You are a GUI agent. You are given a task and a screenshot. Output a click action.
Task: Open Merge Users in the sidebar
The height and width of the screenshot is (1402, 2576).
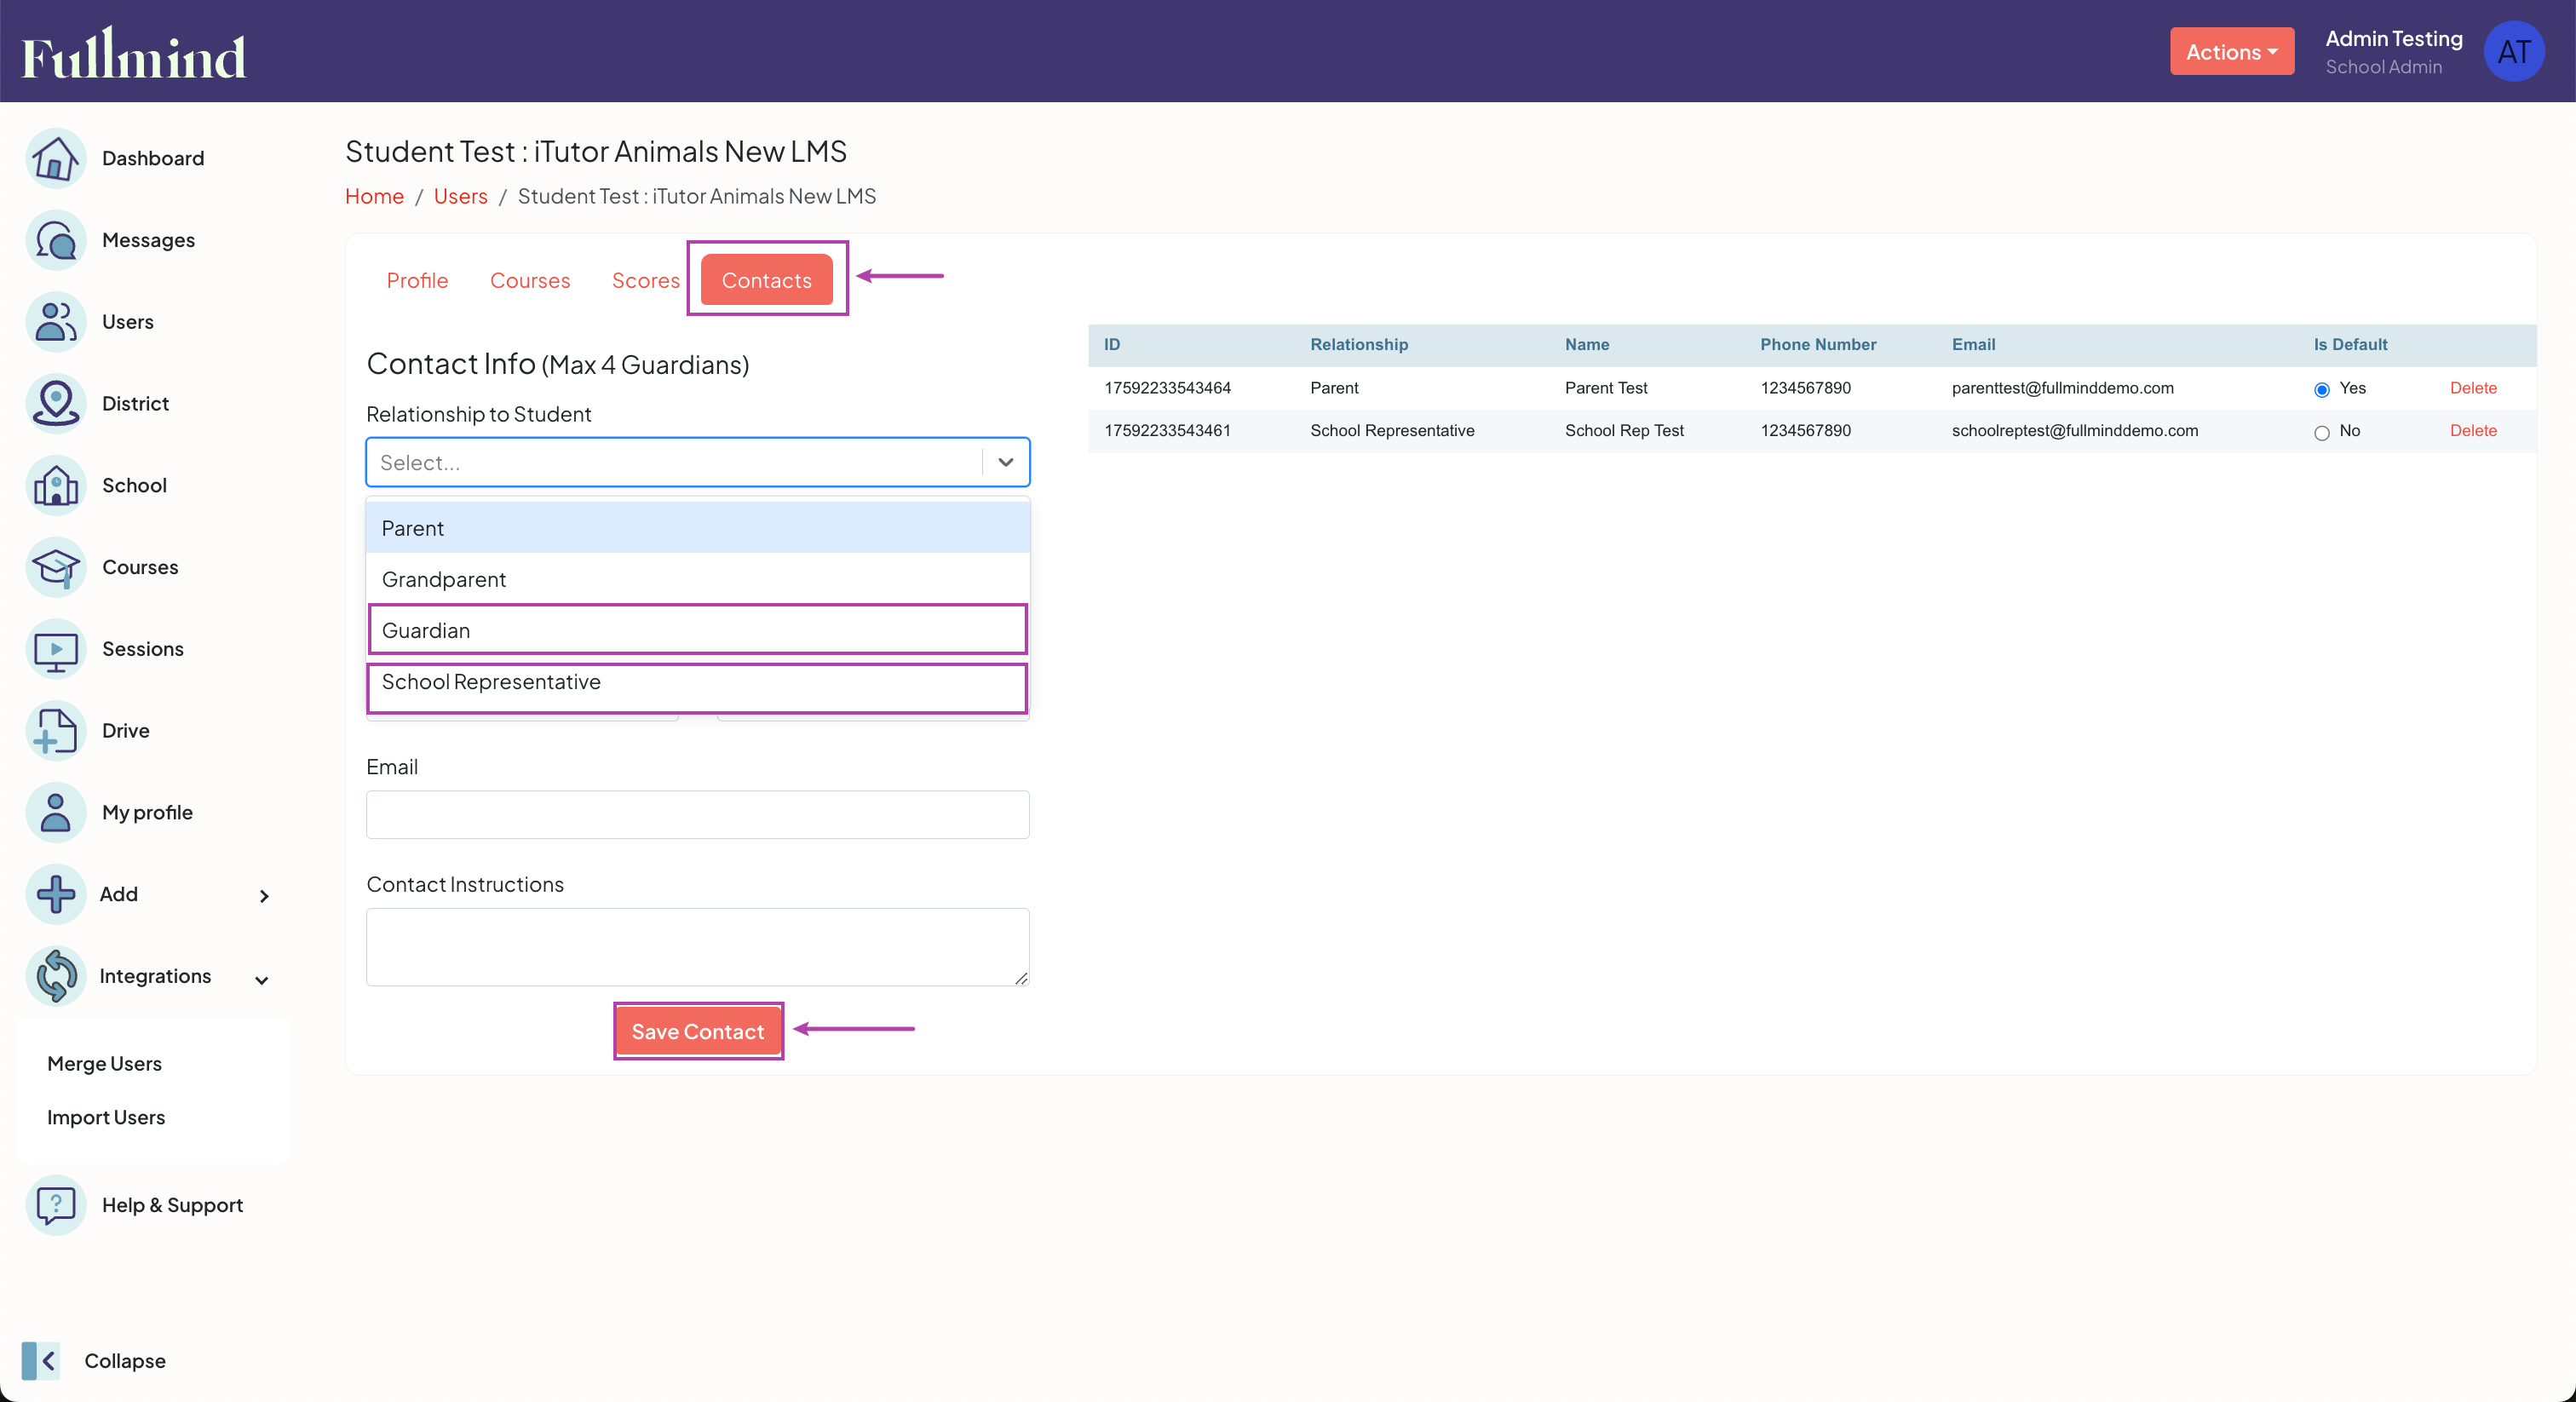point(104,1064)
